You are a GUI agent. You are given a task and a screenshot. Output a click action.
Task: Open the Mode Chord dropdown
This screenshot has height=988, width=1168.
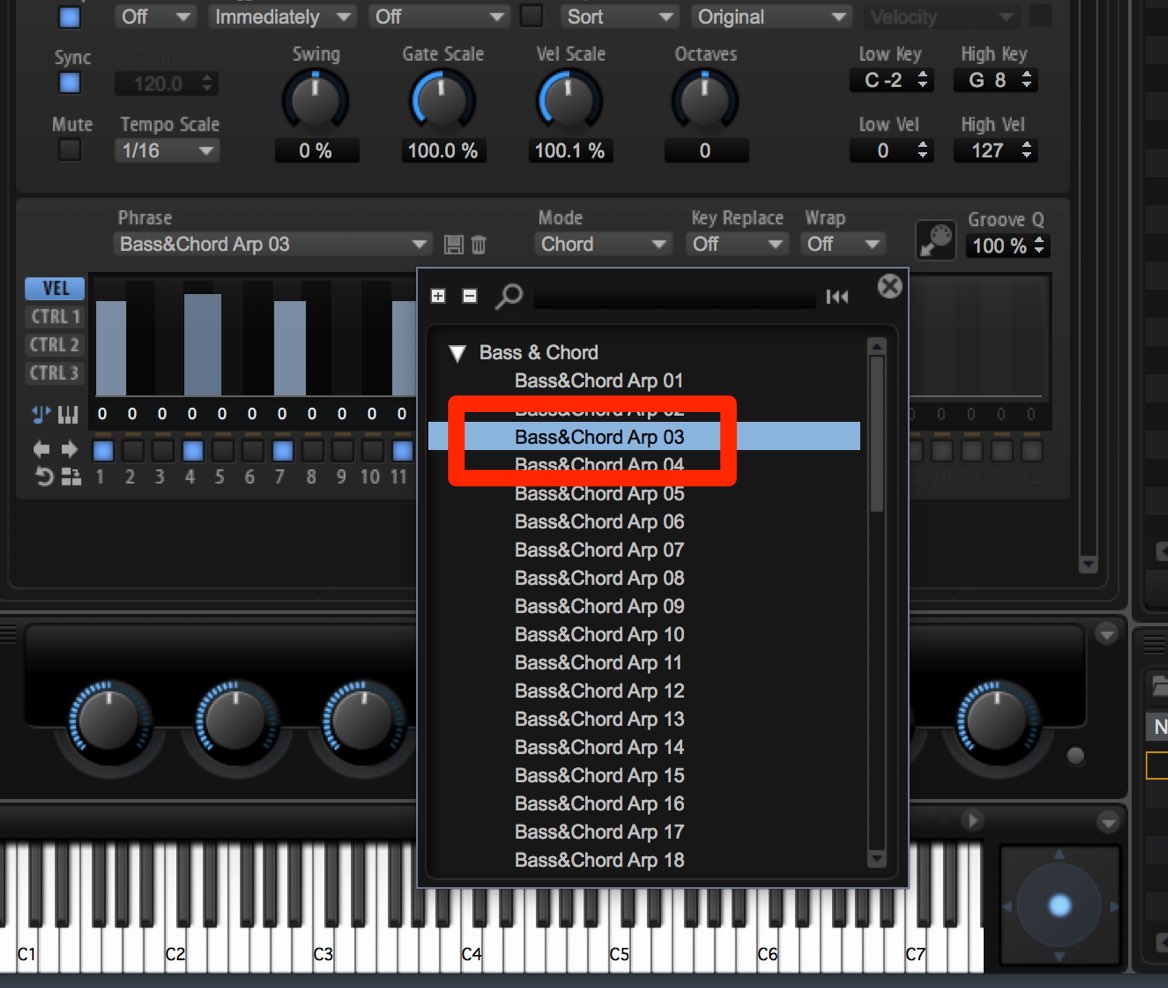tap(603, 244)
